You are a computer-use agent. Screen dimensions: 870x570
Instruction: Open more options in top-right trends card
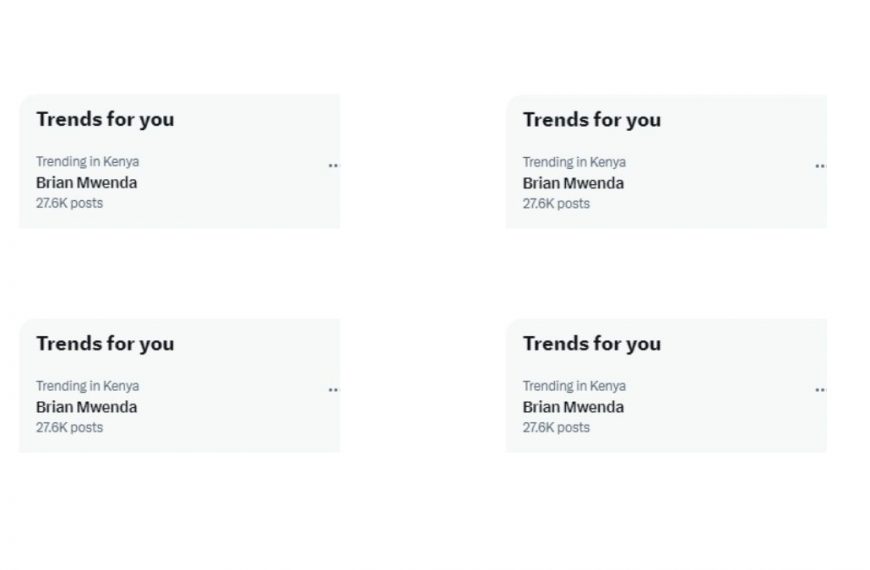[820, 166]
